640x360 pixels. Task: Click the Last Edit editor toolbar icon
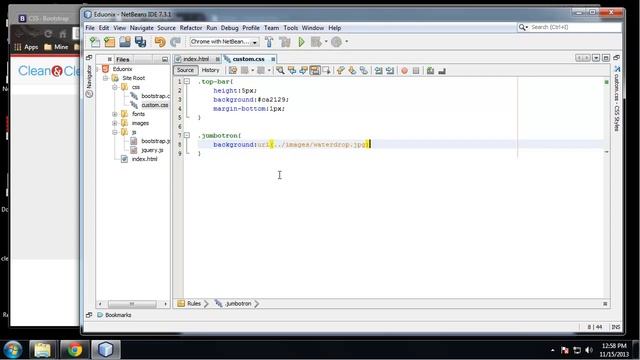pos(233,71)
